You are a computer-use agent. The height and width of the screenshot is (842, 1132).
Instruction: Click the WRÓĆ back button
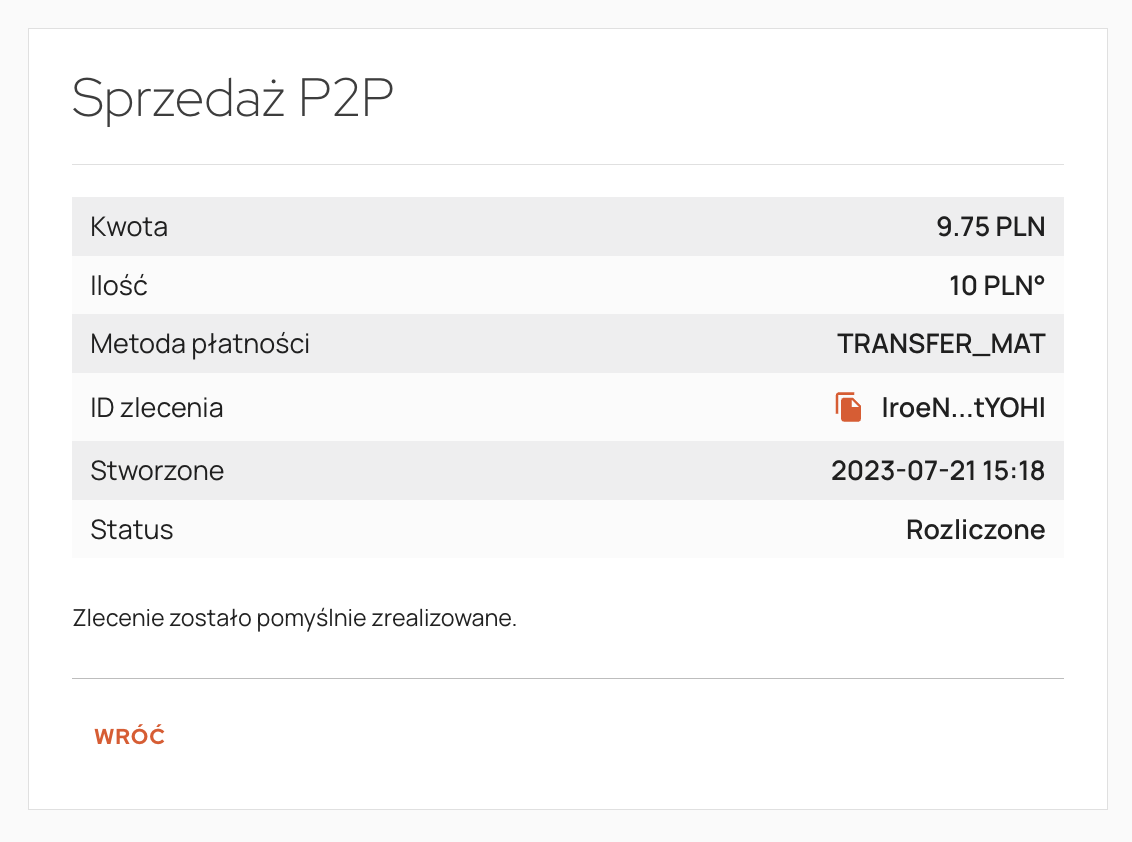click(x=129, y=737)
